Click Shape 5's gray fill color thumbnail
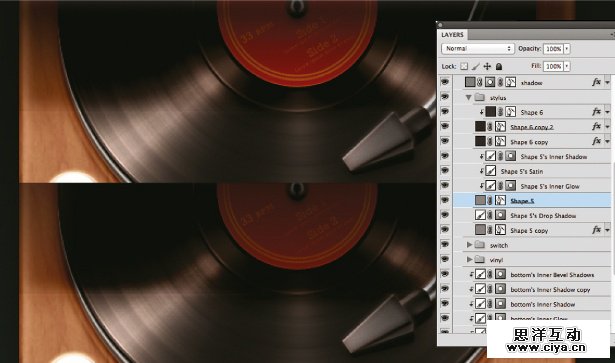 coord(480,200)
